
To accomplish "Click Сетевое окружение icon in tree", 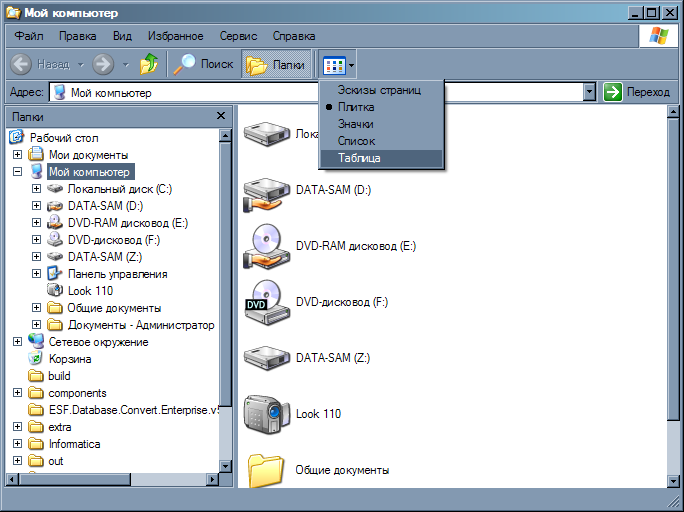I will tap(36, 341).
